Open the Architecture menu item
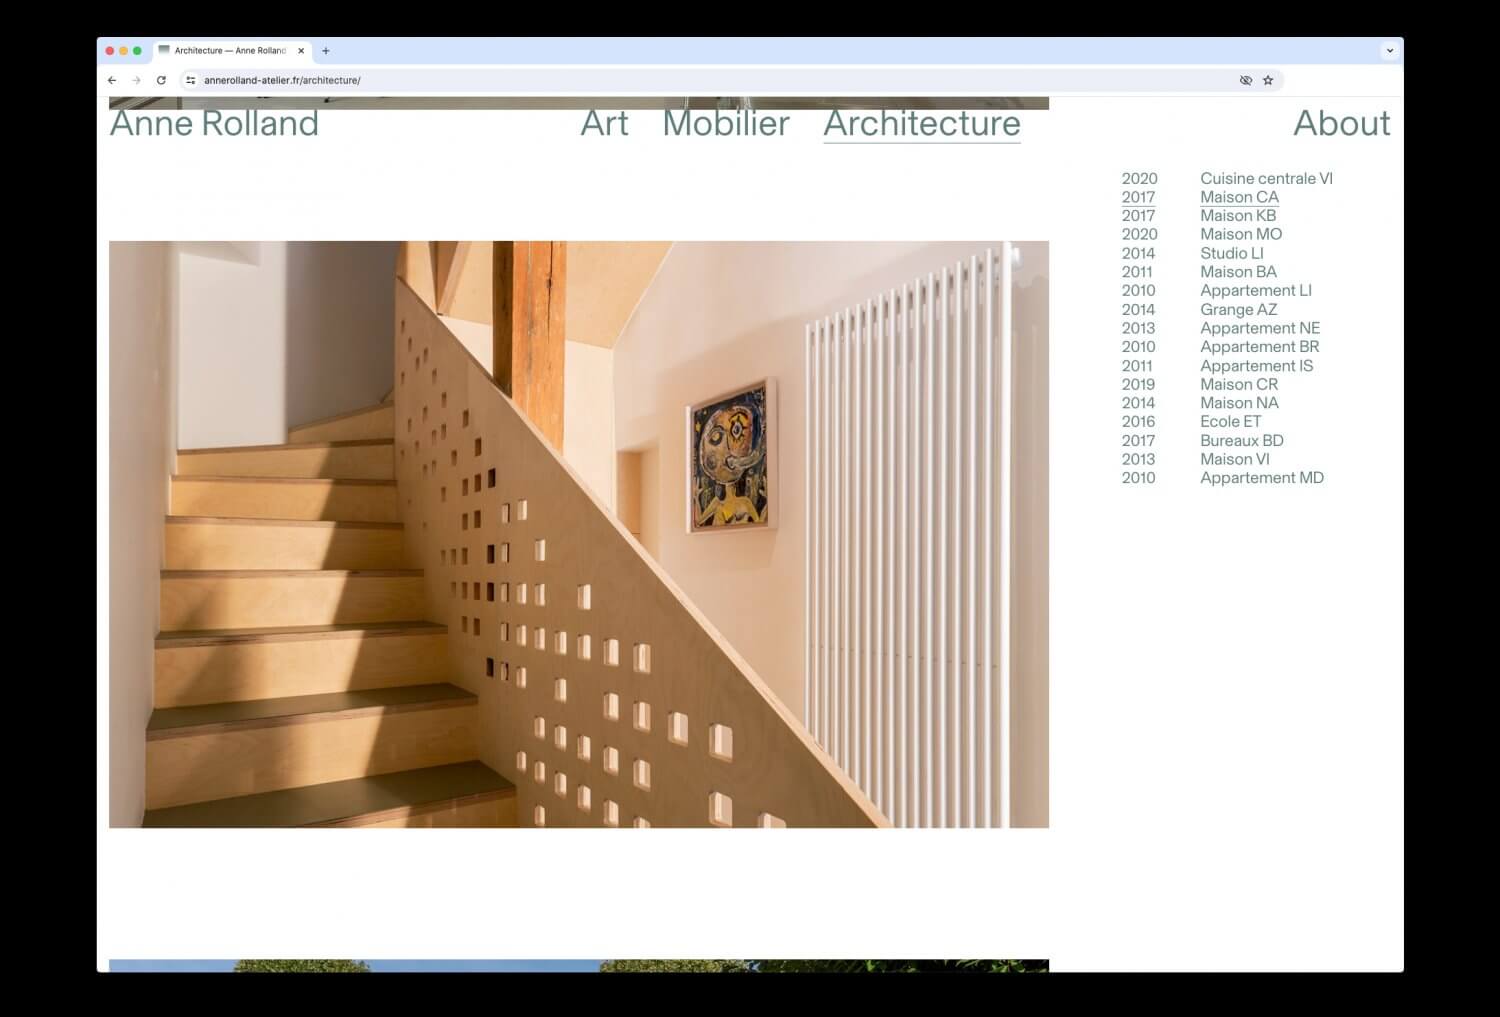The height and width of the screenshot is (1017, 1500). [922, 123]
